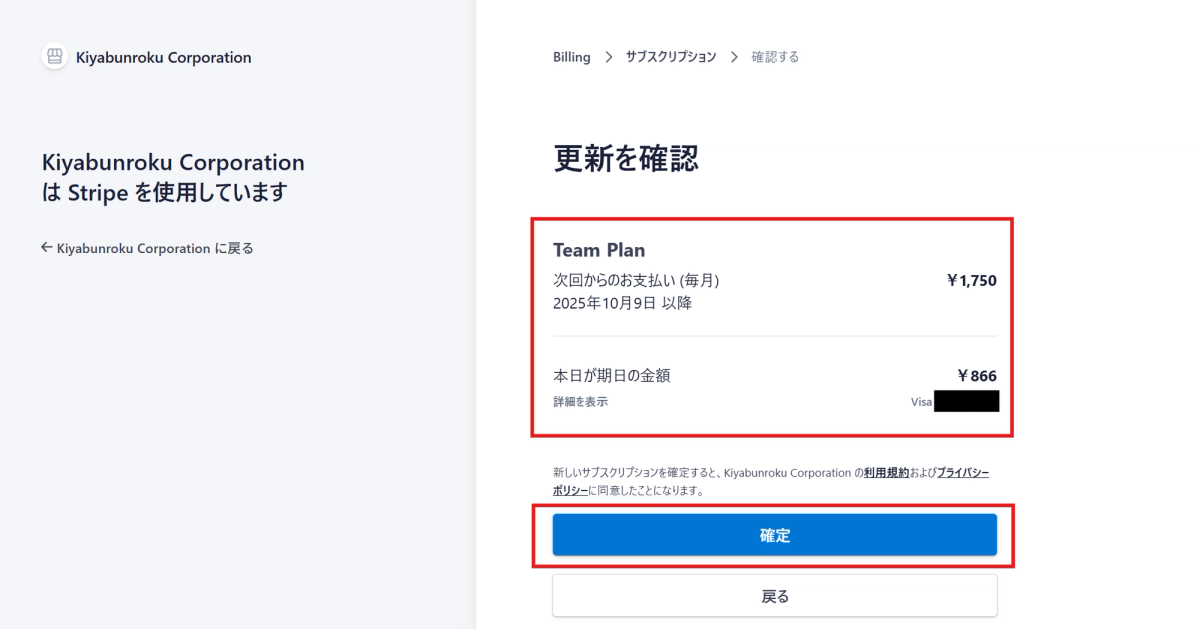The width and height of the screenshot is (1200, 629).
Task: Go to the サブスクリプション breadcrumb
Action: 671,57
